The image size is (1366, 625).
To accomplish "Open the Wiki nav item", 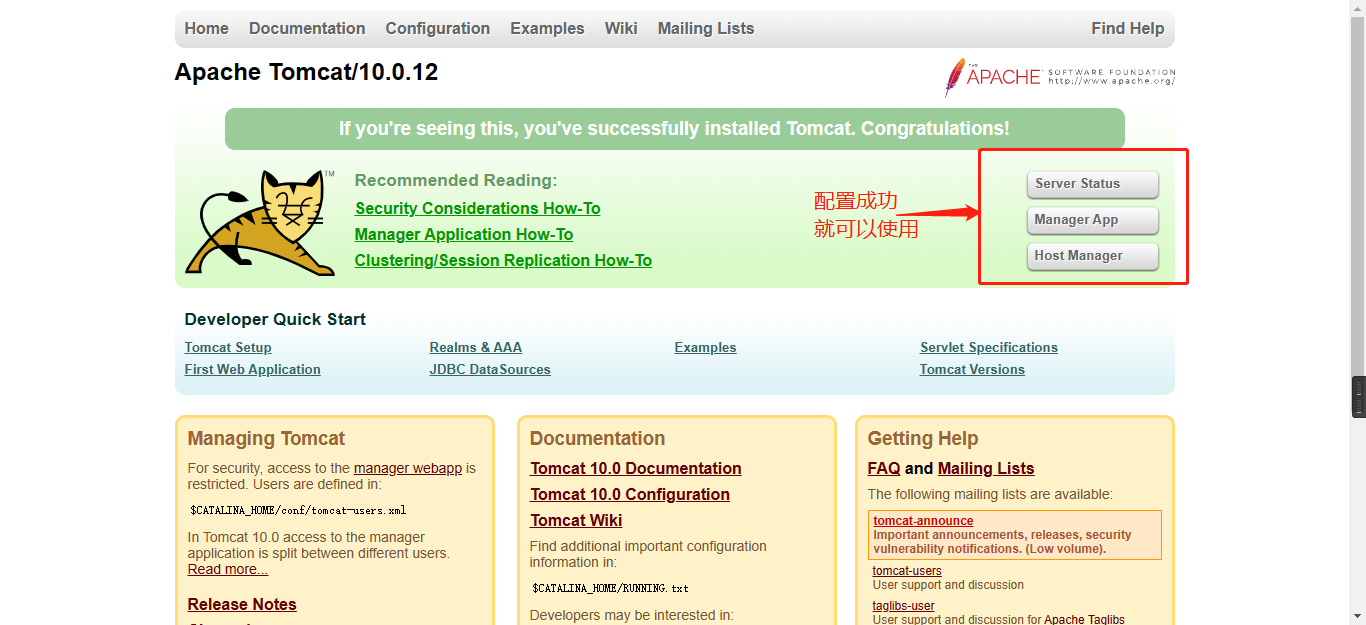I will point(621,28).
